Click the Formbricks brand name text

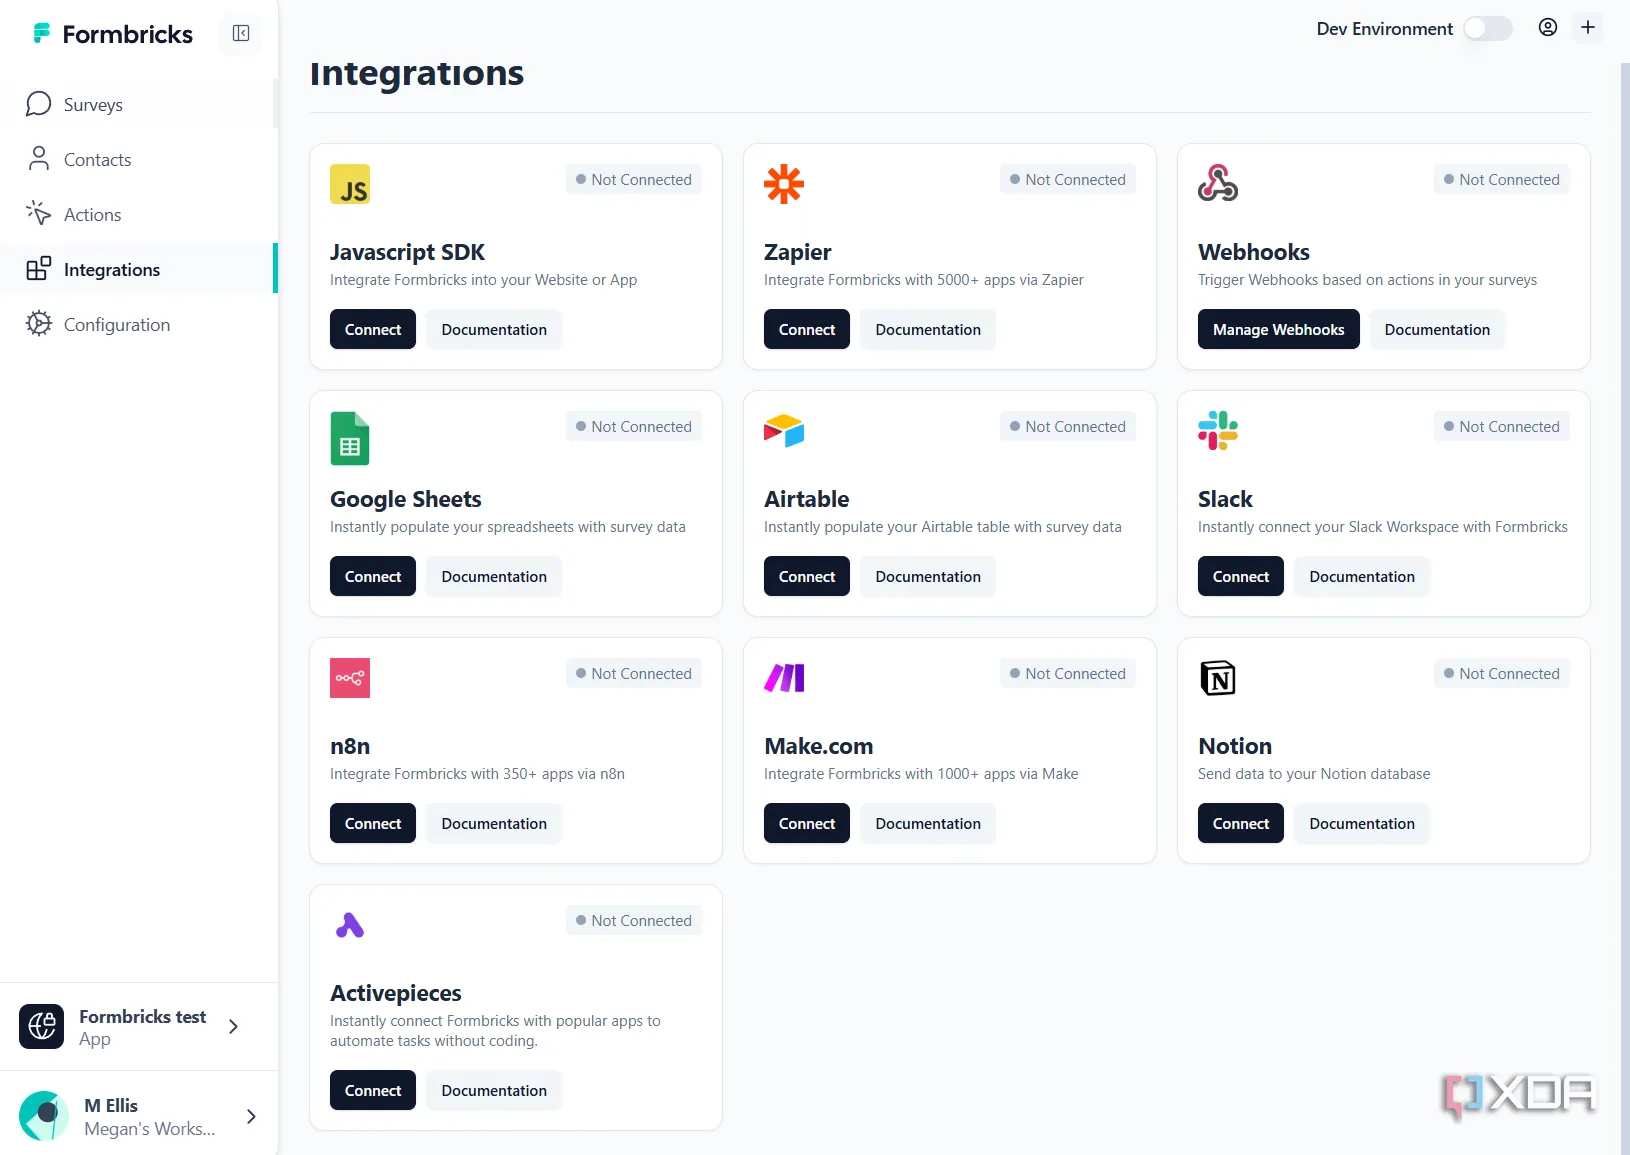click(128, 34)
